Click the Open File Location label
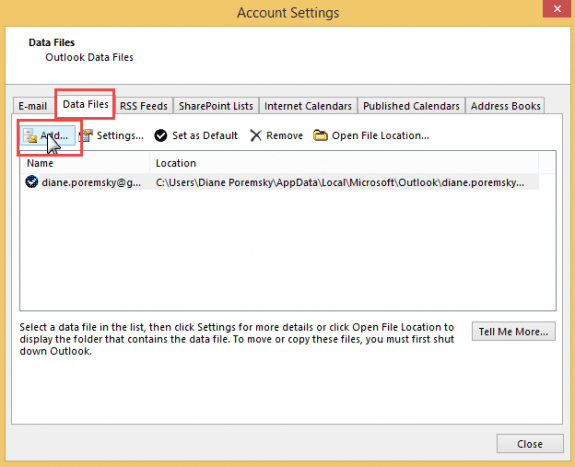 (380, 135)
